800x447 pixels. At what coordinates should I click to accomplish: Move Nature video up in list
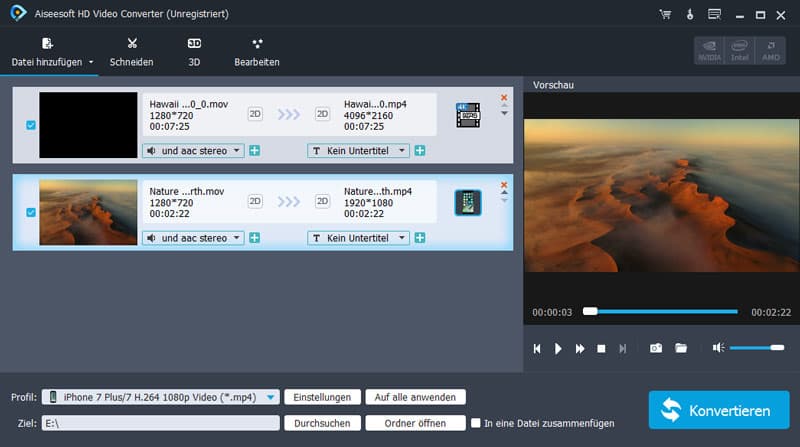(504, 193)
